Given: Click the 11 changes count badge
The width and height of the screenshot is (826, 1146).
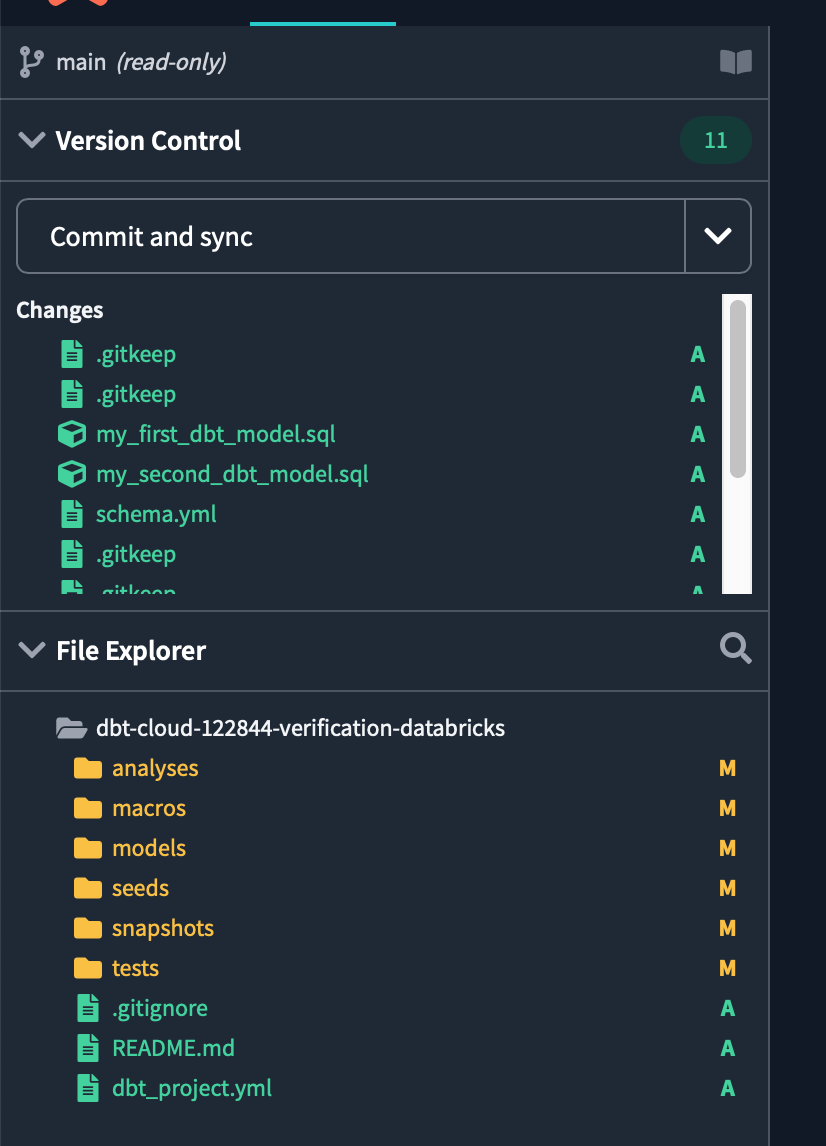Looking at the screenshot, I should (715, 141).
